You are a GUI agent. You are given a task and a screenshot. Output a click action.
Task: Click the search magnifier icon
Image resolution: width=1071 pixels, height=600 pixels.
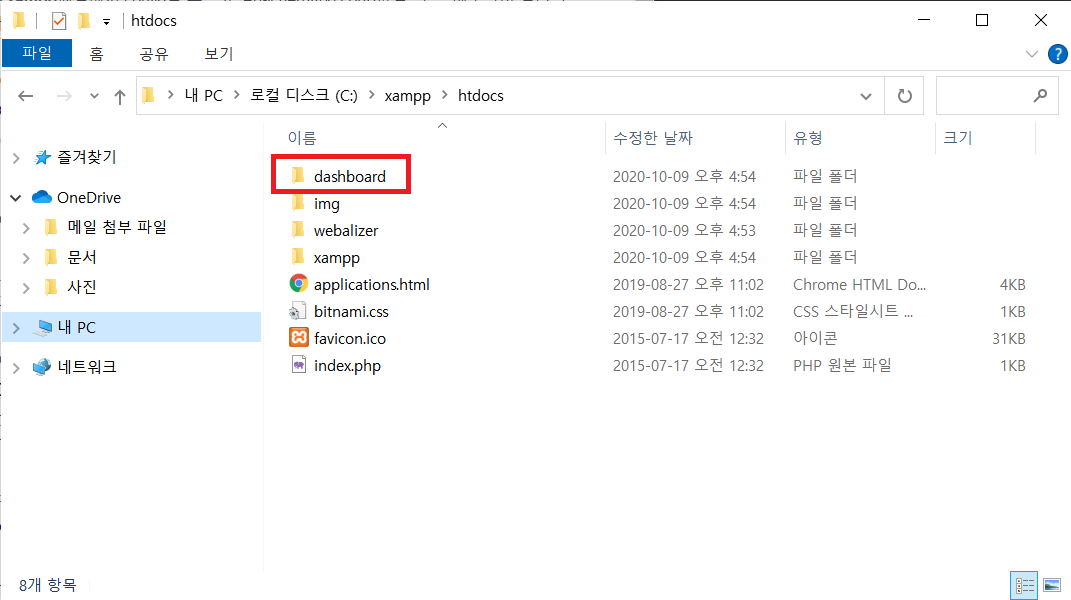tap(1040, 96)
